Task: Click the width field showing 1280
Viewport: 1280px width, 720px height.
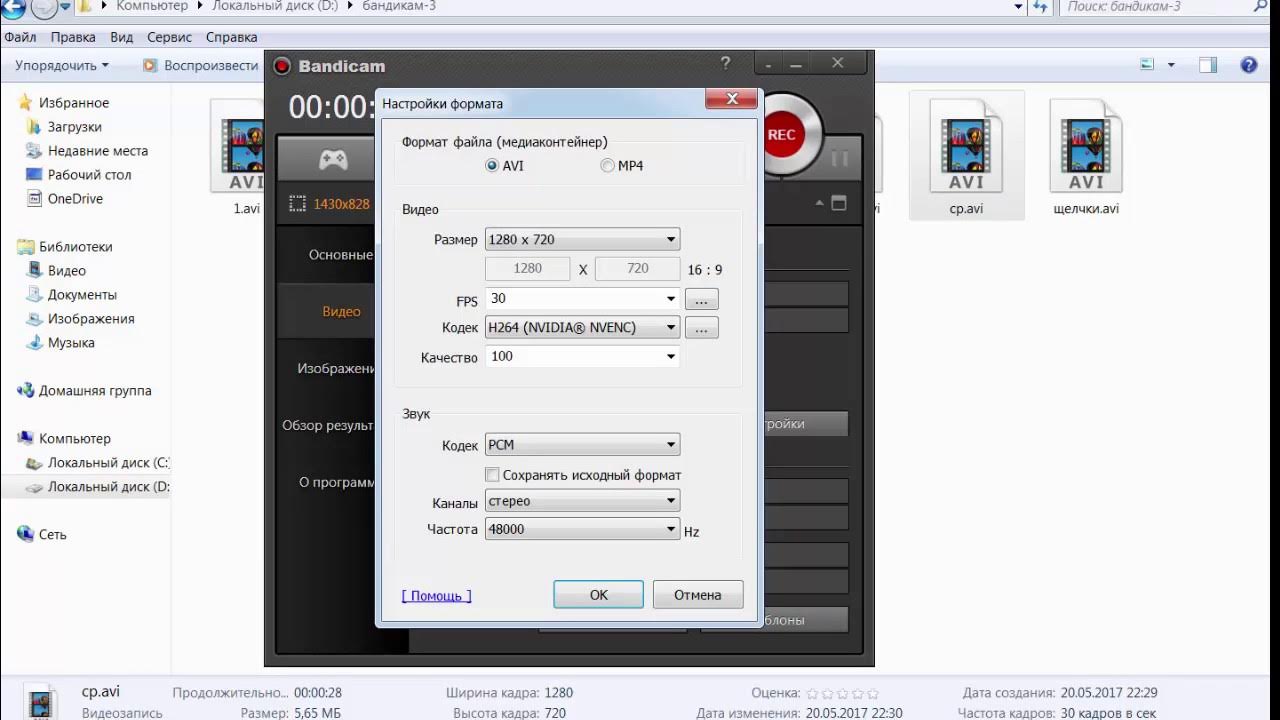Action: [x=528, y=269]
